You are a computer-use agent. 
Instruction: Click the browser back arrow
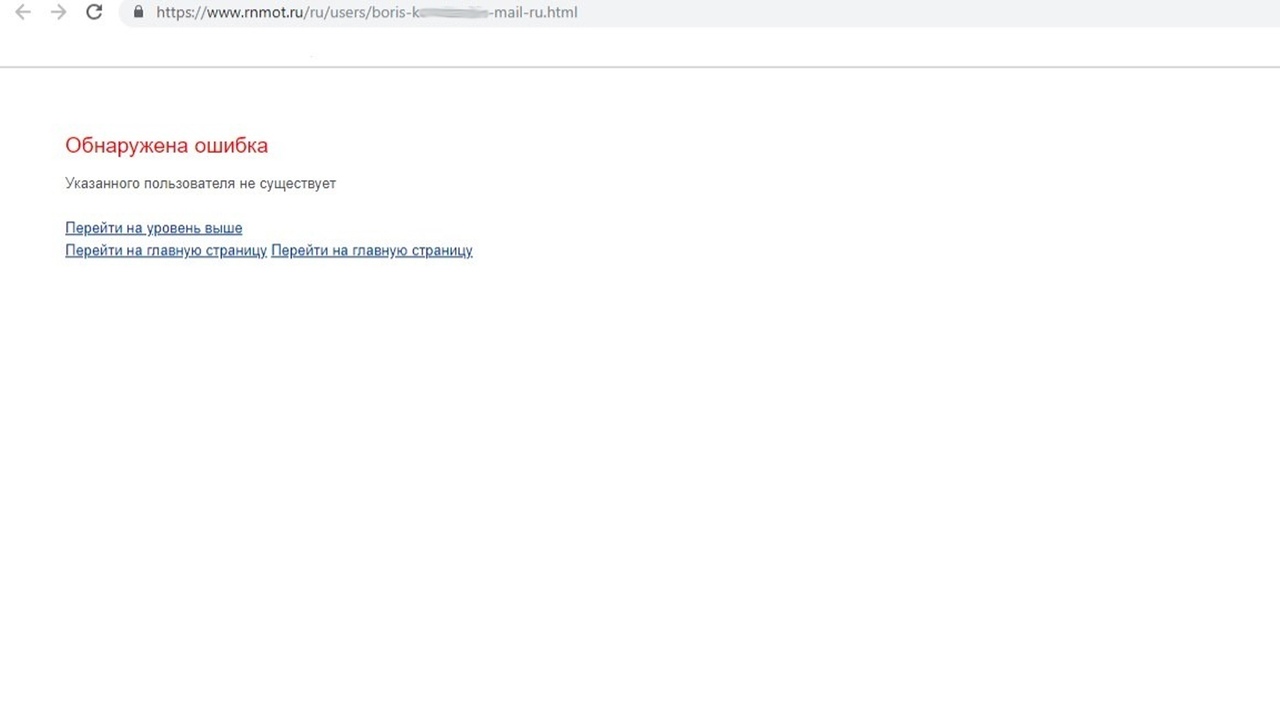(x=22, y=13)
